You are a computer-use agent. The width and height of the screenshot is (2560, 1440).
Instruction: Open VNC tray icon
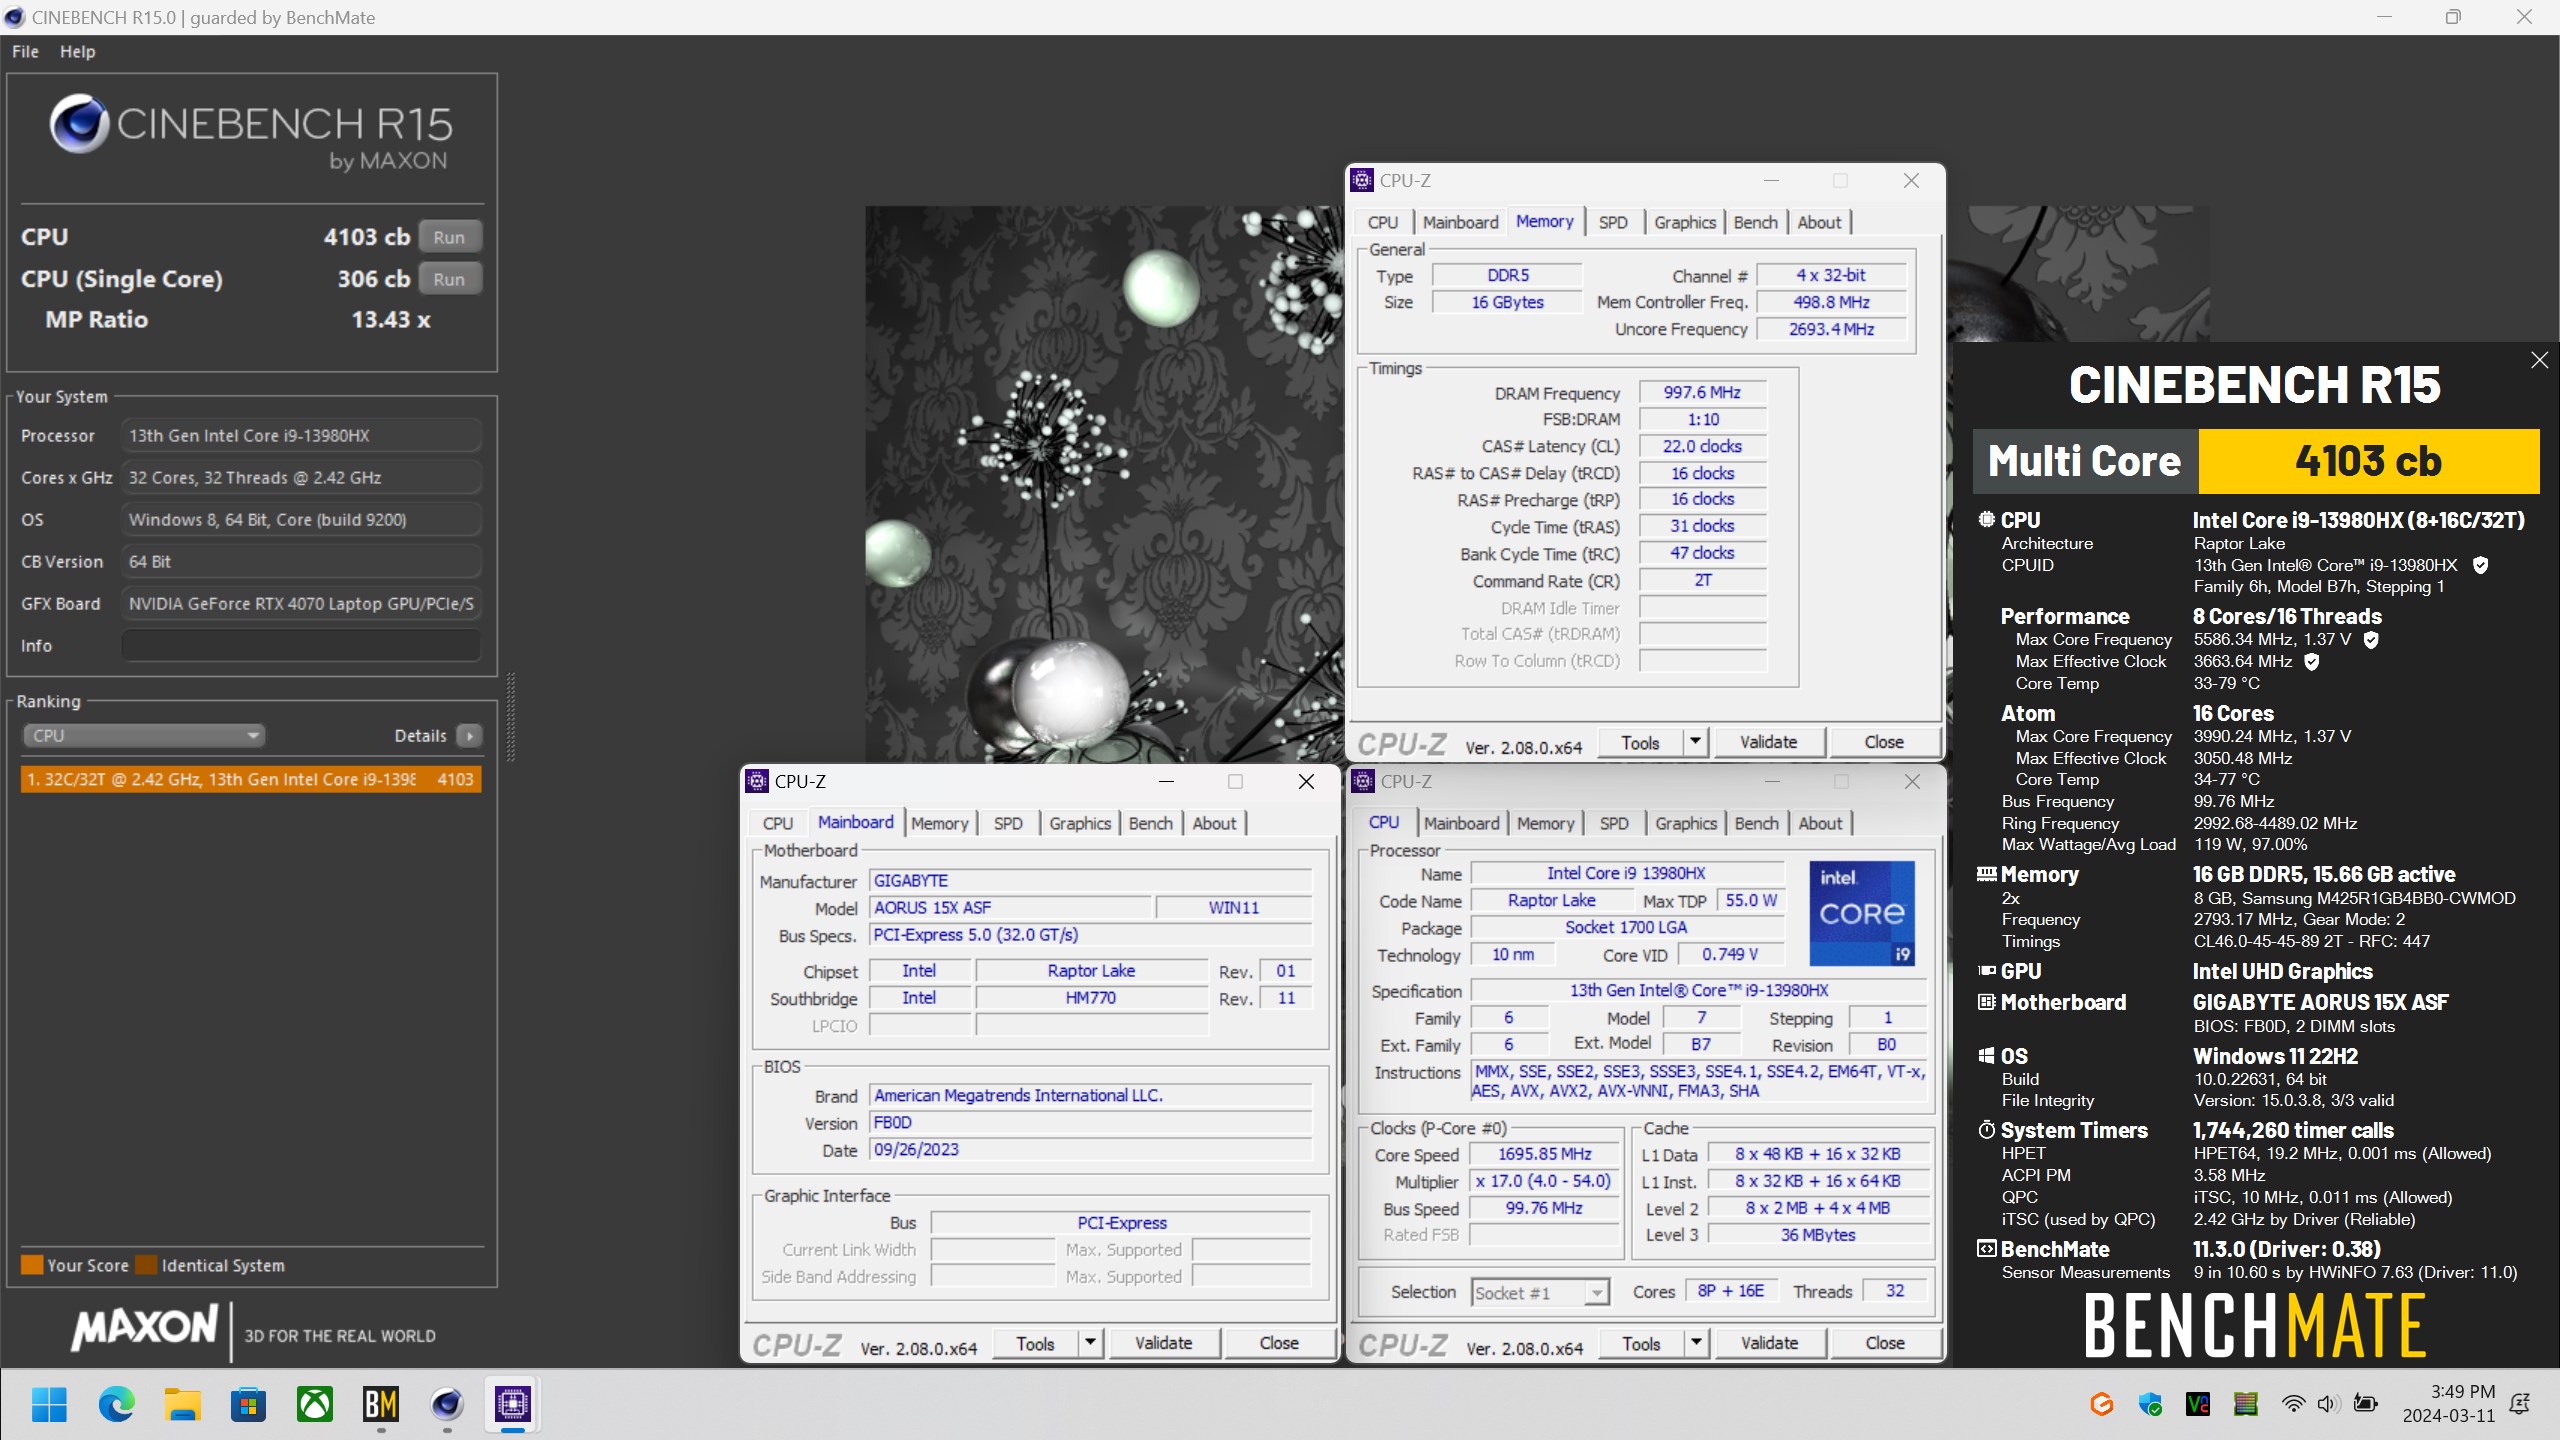2197,1404
